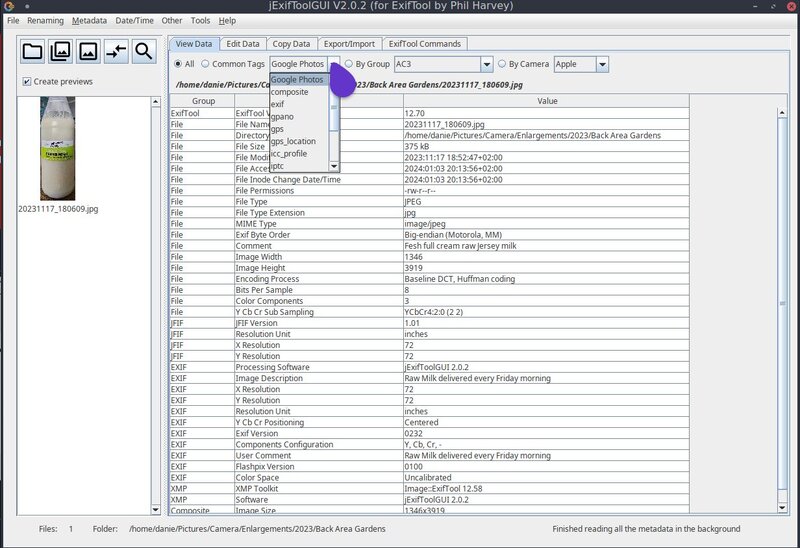Open the Metadata menu
This screenshot has width=800, height=548.
(x=89, y=20)
